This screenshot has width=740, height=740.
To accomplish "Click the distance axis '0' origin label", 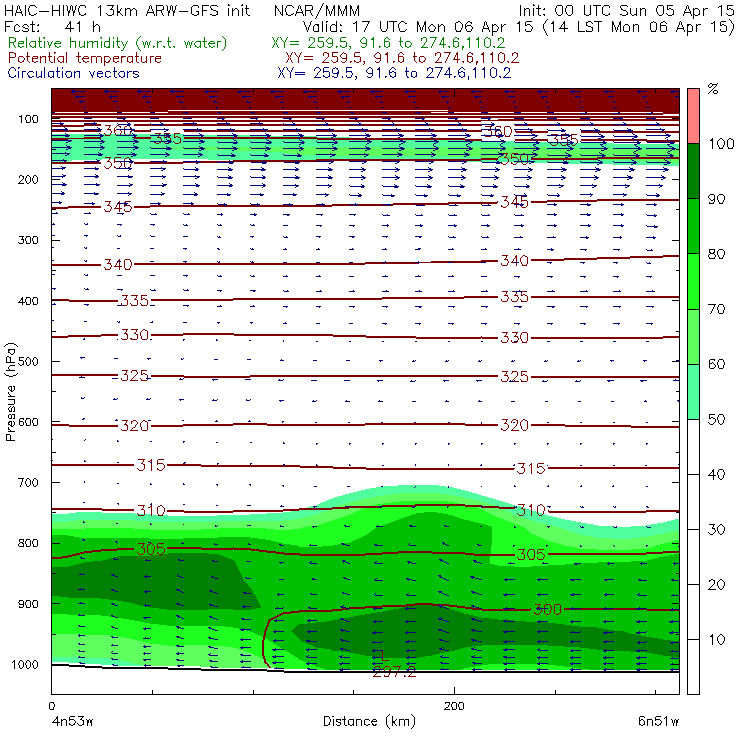I will click(x=51, y=706).
